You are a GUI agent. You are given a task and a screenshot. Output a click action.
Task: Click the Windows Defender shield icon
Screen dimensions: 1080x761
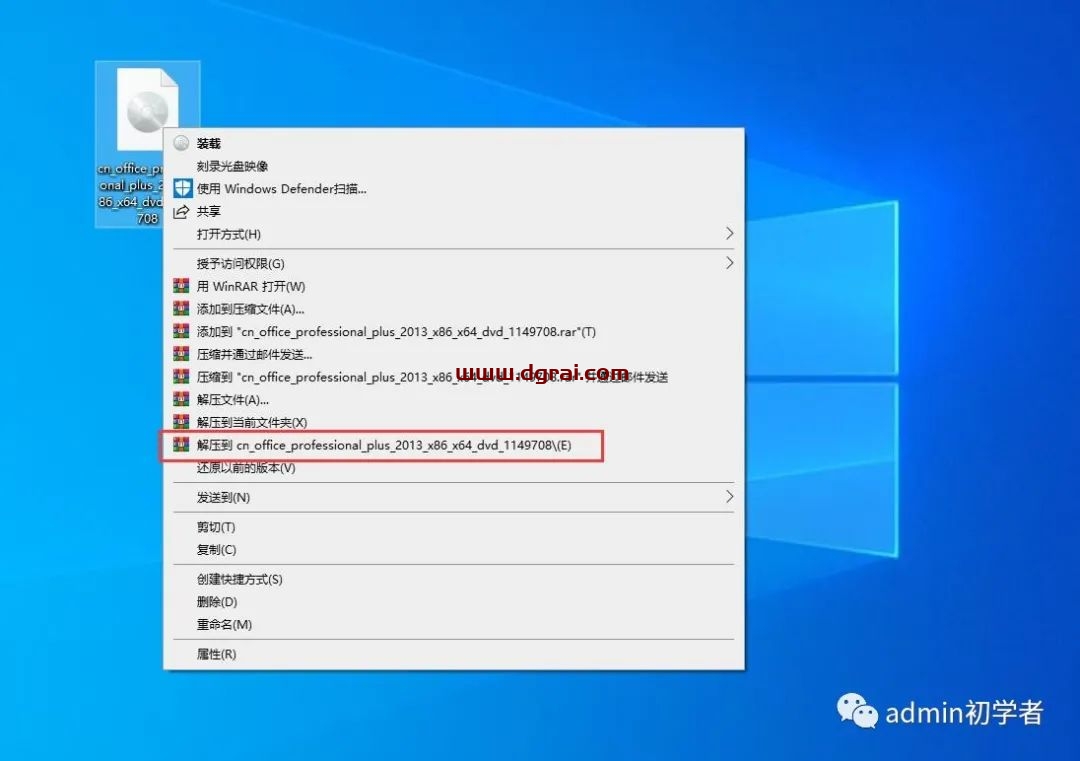click(x=183, y=188)
